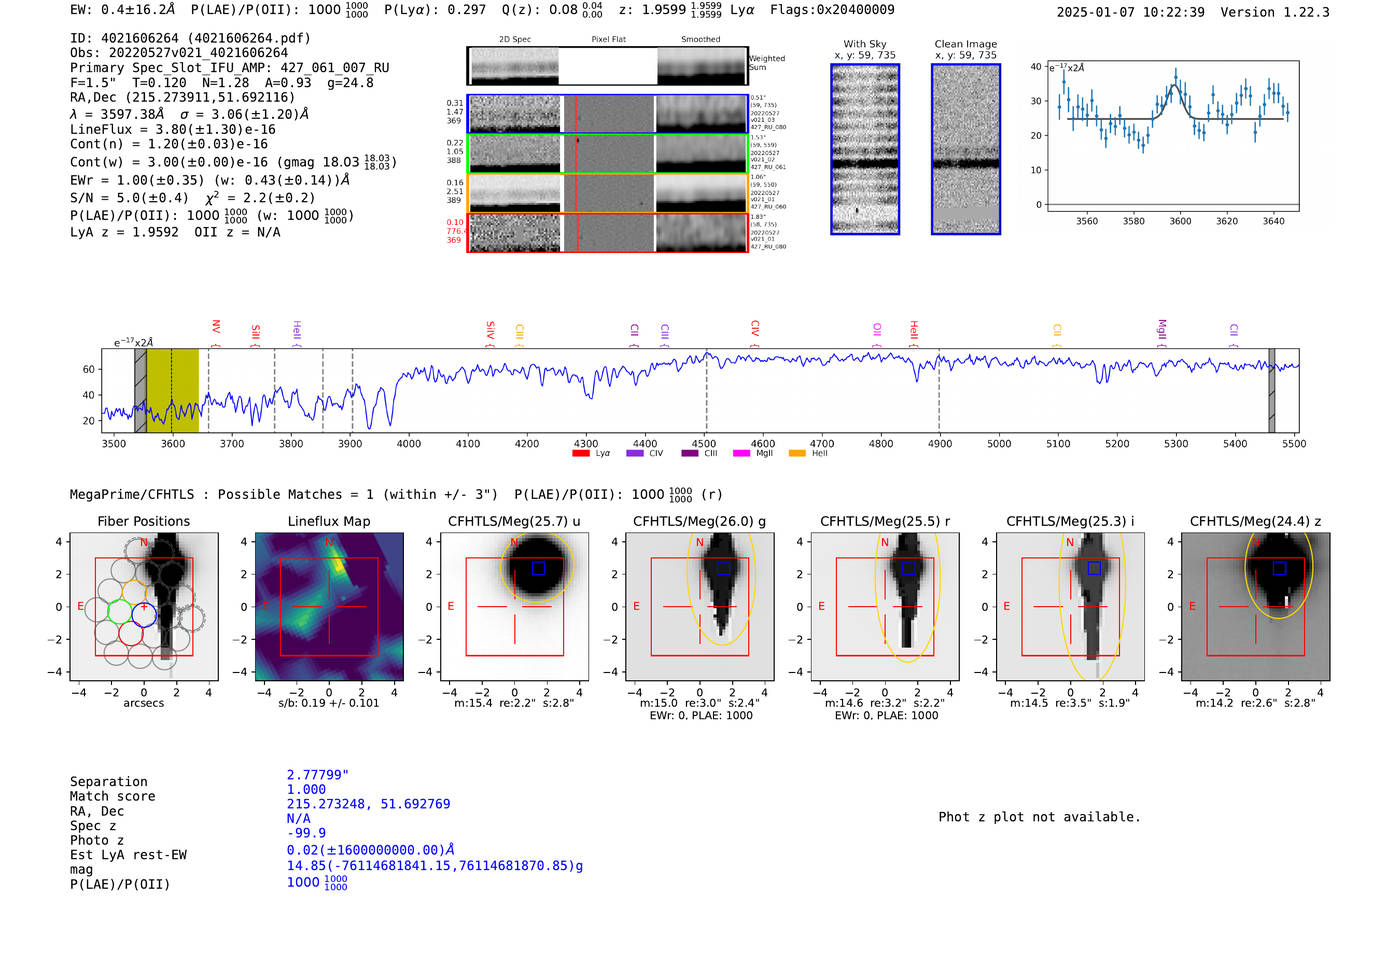Open the Lineflux Map thumbnail
This screenshot has width=1400, height=953.
coord(329,607)
